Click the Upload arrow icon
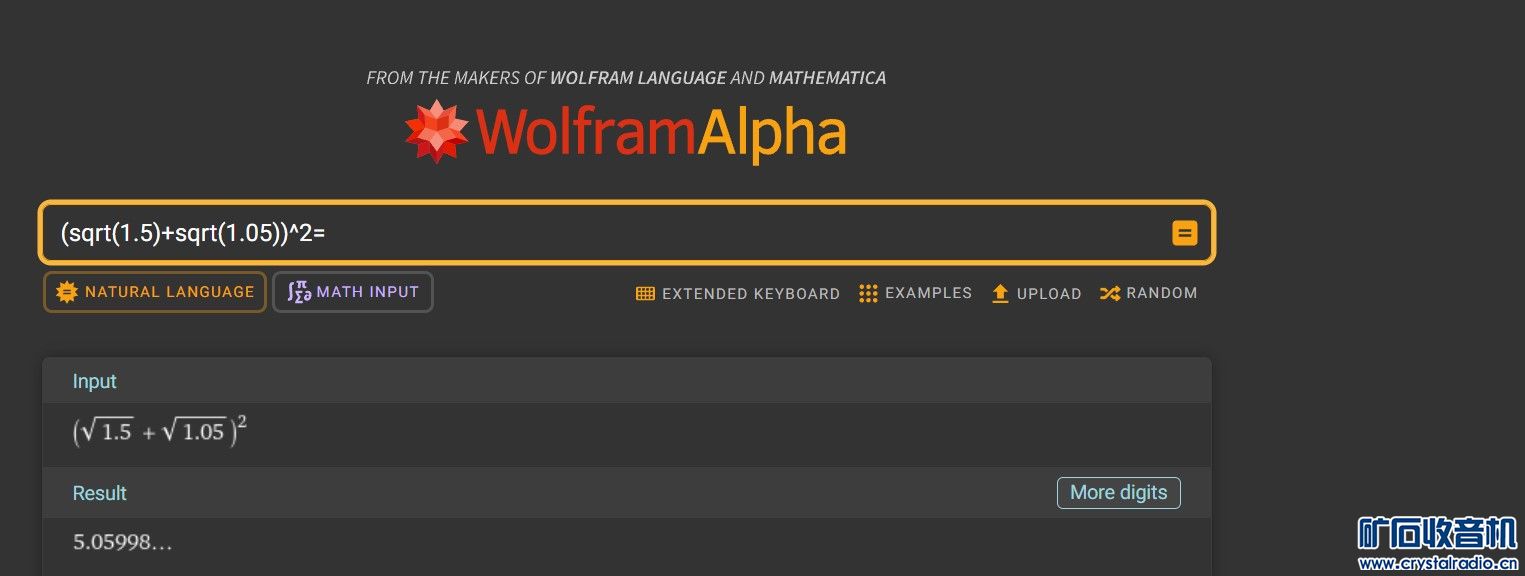 (x=1000, y=293)
